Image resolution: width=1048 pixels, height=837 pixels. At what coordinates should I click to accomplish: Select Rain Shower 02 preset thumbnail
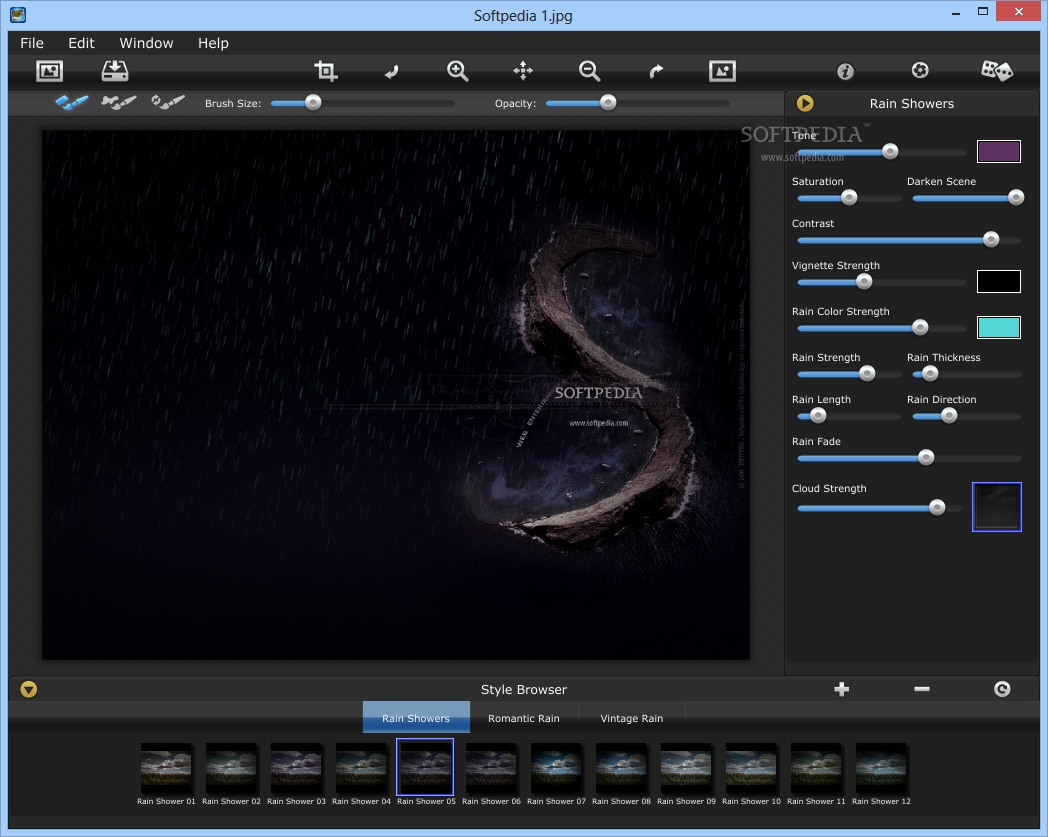tap(231, 767)
